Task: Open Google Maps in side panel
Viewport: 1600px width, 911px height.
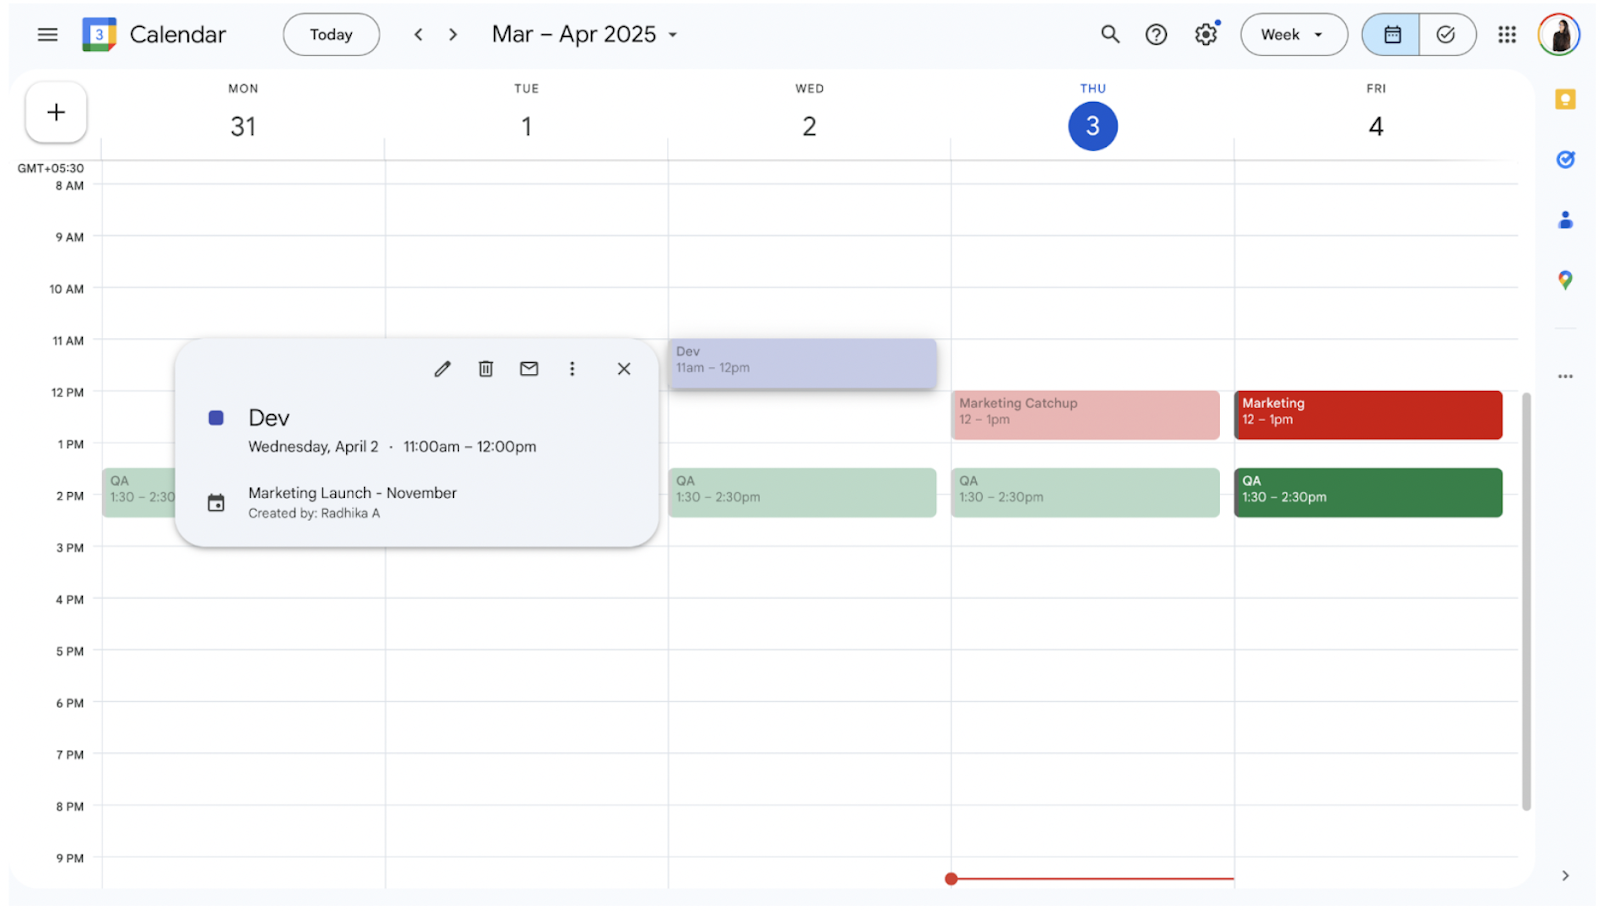Action: [1565, 280]
